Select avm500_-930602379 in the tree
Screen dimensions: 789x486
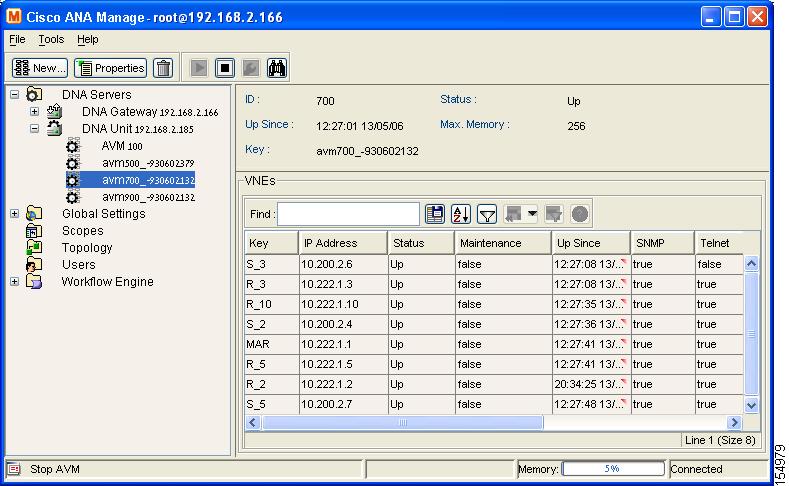tap(148, 163)
